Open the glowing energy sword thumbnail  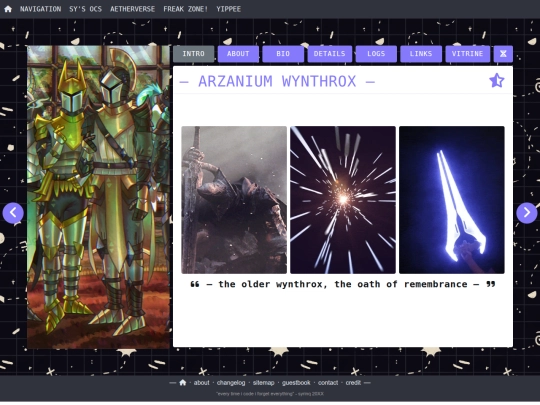click(451, 200)
